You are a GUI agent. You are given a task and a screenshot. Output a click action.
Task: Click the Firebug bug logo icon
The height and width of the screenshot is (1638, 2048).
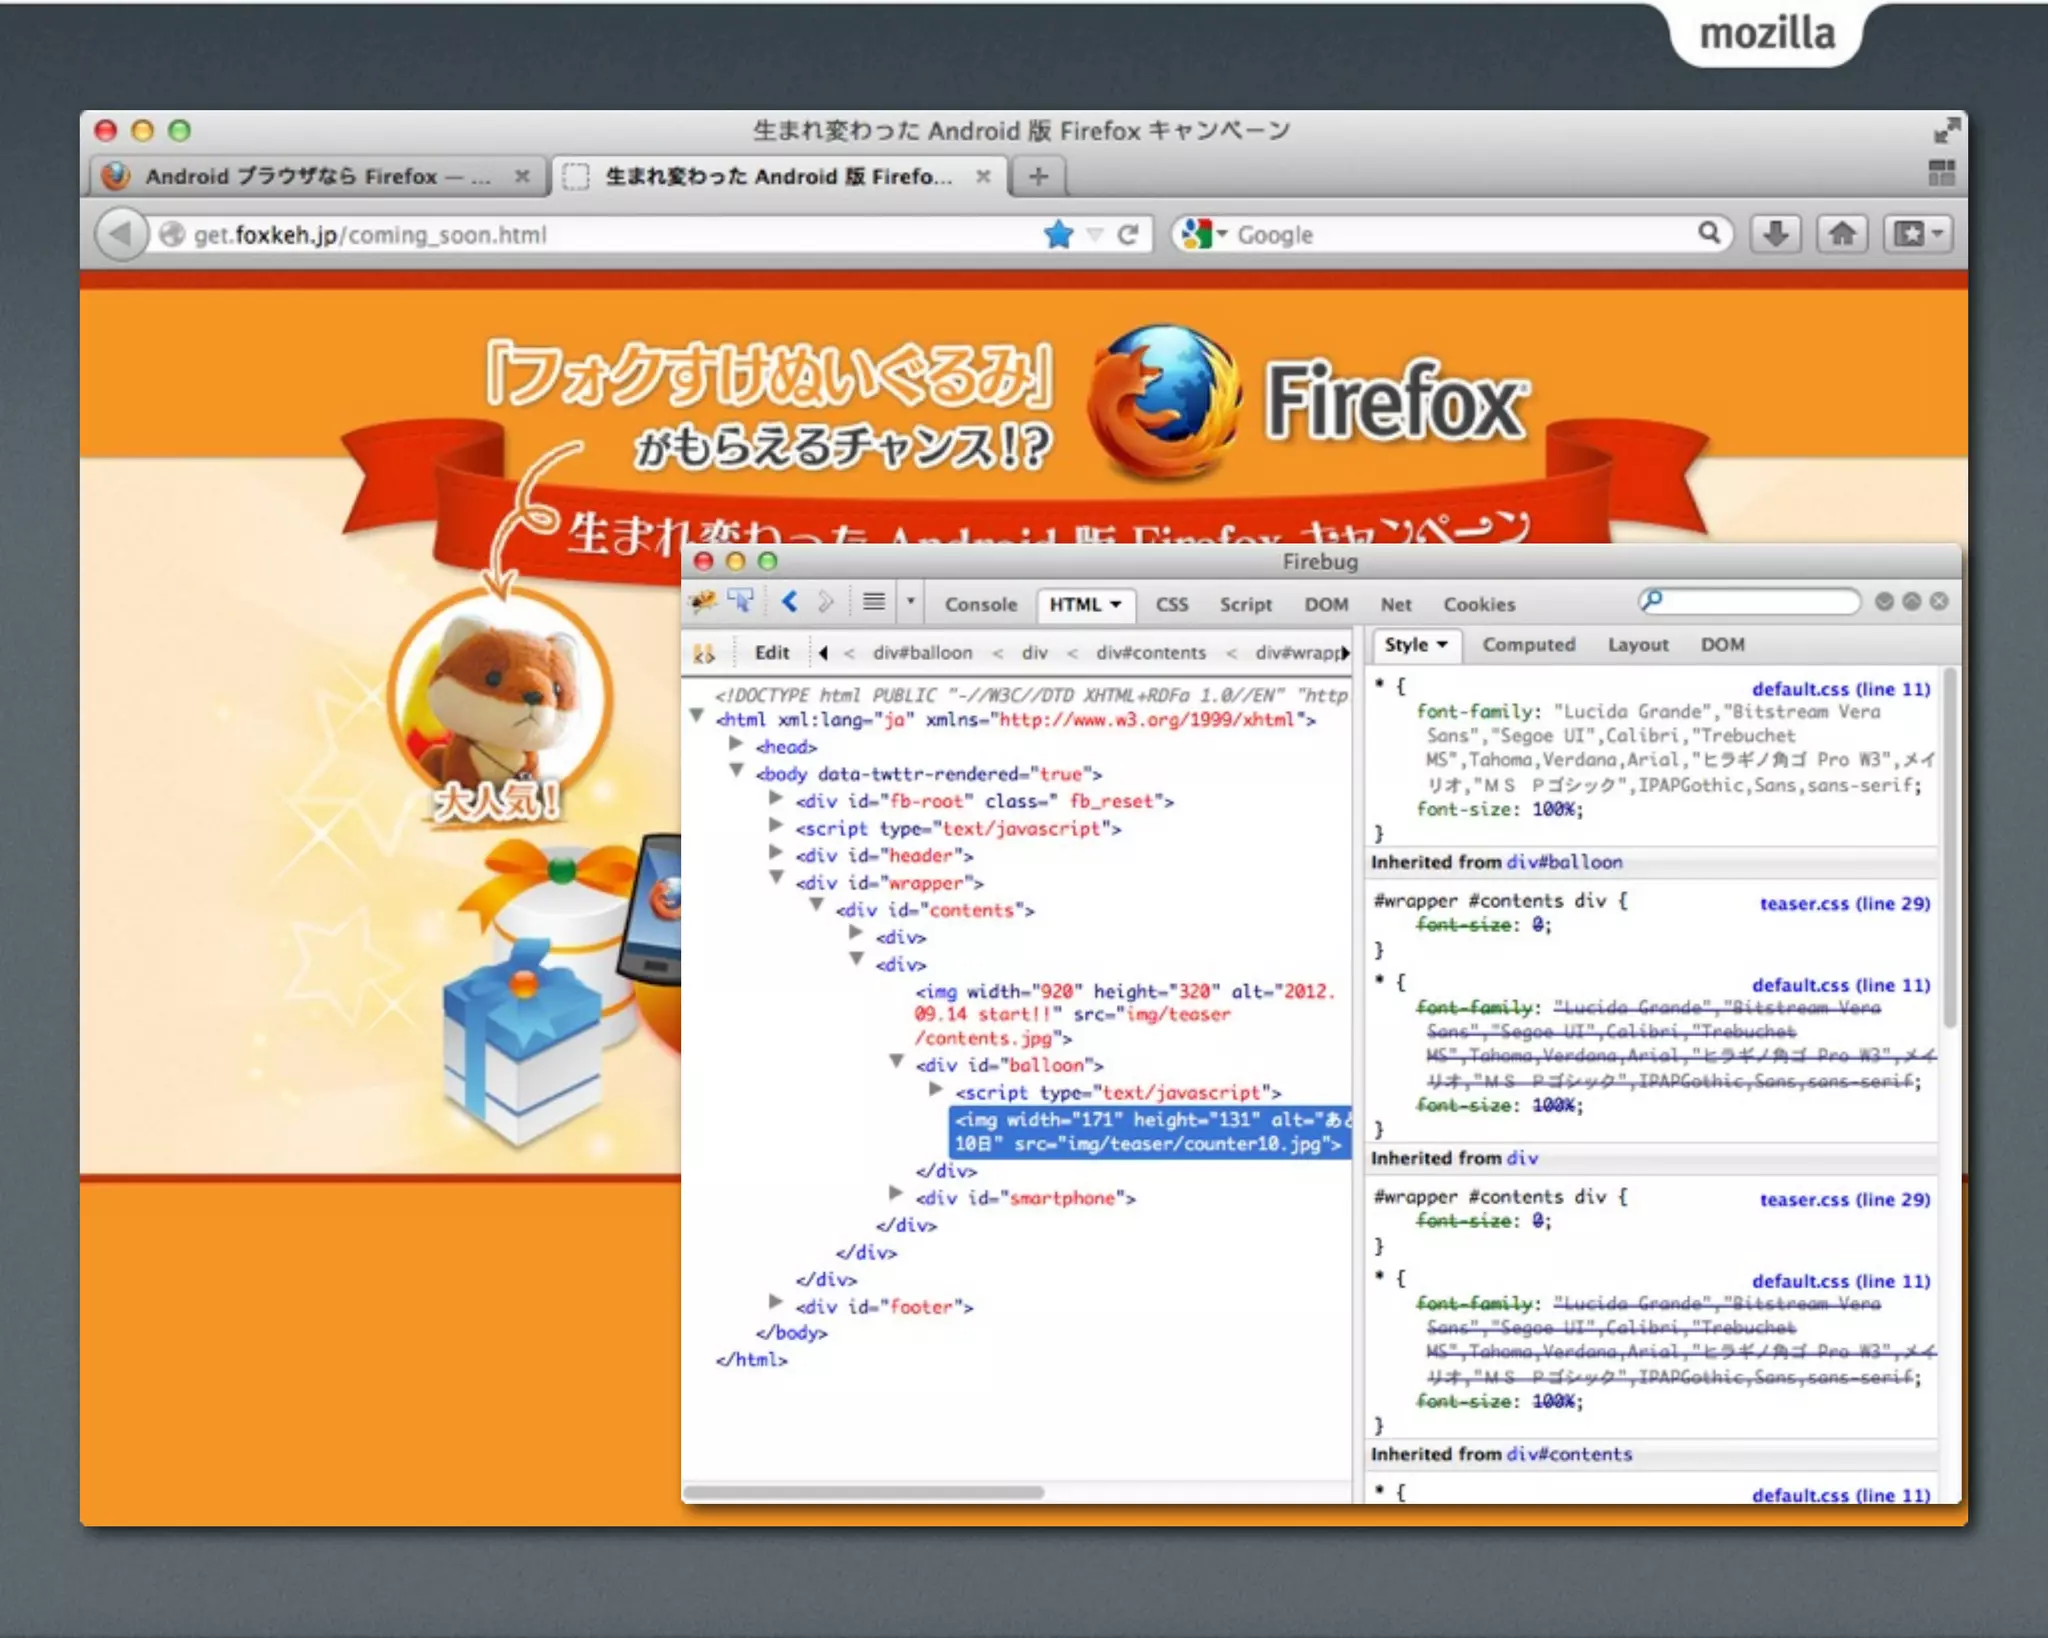703,602
